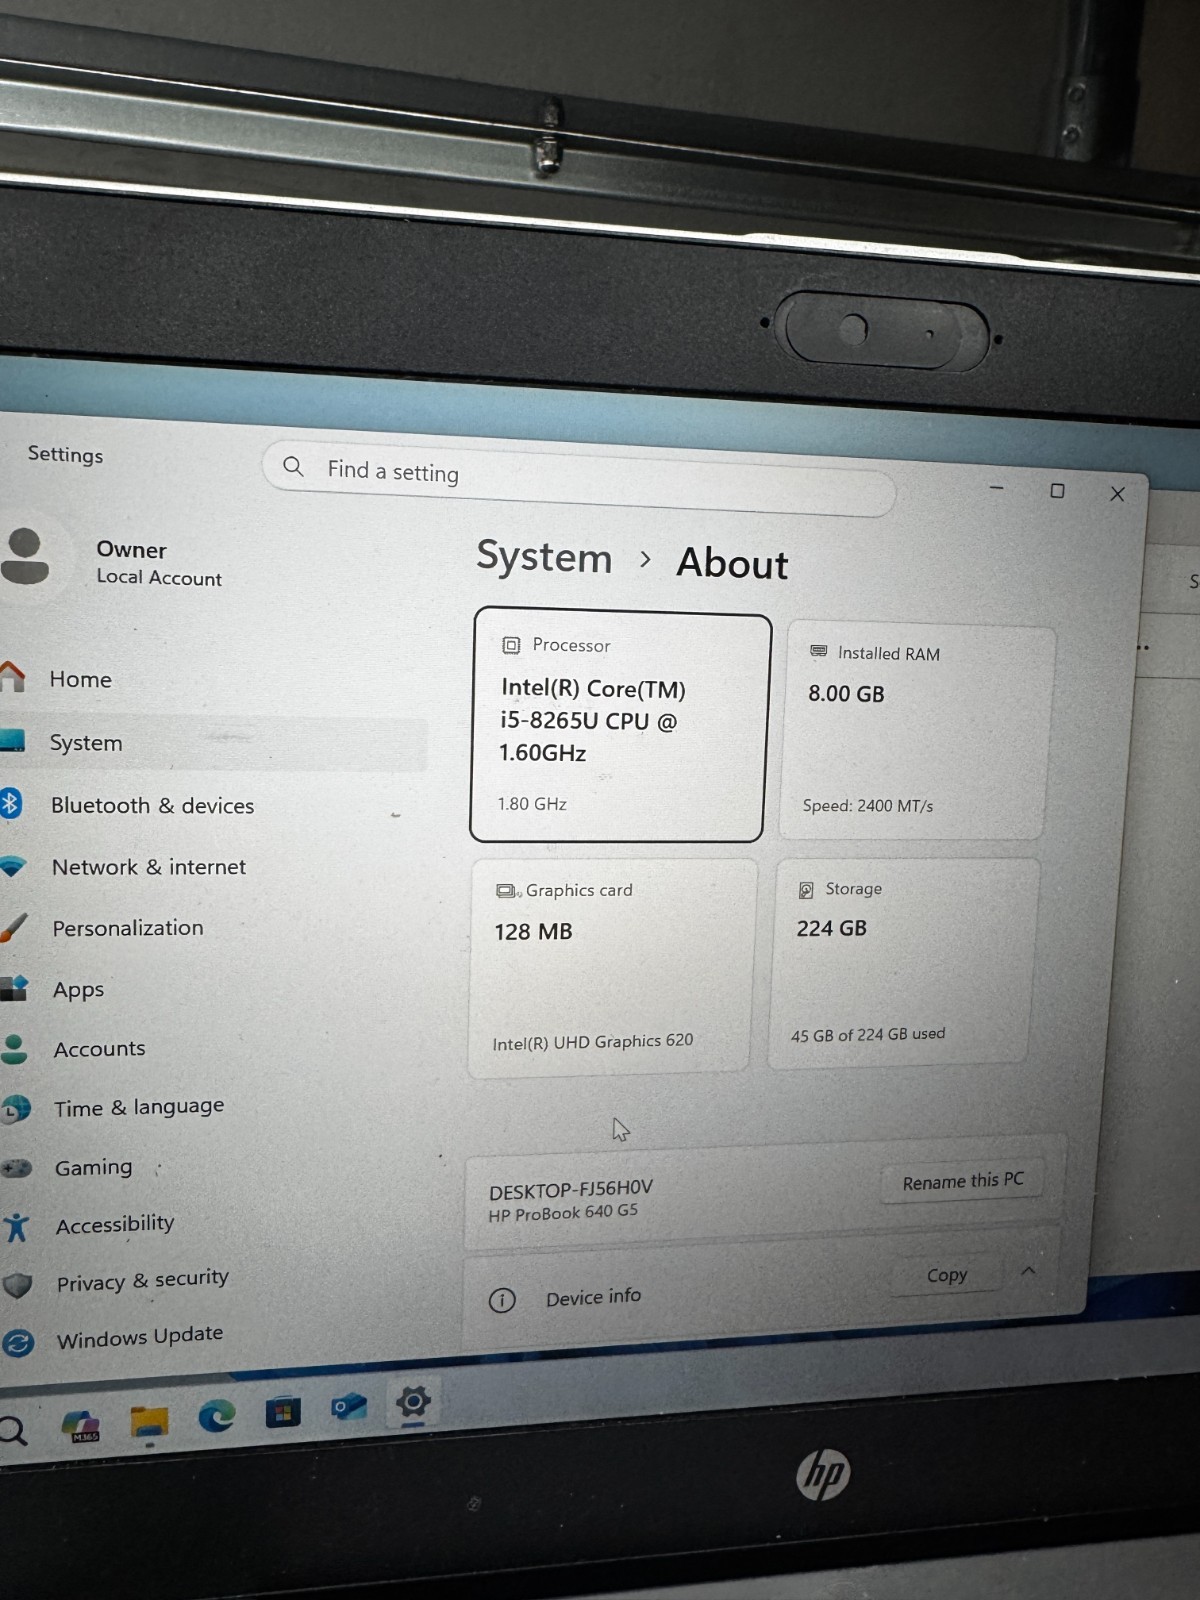Click the Windows Update sync icon
Screen dimensions: 1200x1600
[x=18, y=1343]
